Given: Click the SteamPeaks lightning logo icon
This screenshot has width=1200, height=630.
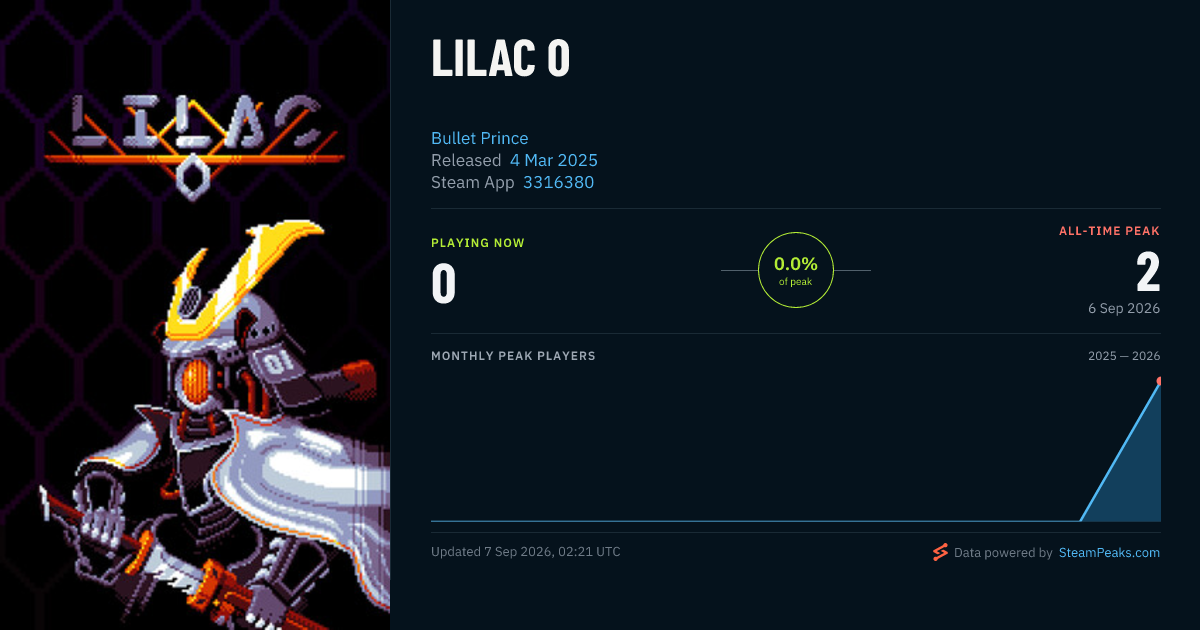Looking at the screenshot, I should pyautogui.click(x=940, y=552).
